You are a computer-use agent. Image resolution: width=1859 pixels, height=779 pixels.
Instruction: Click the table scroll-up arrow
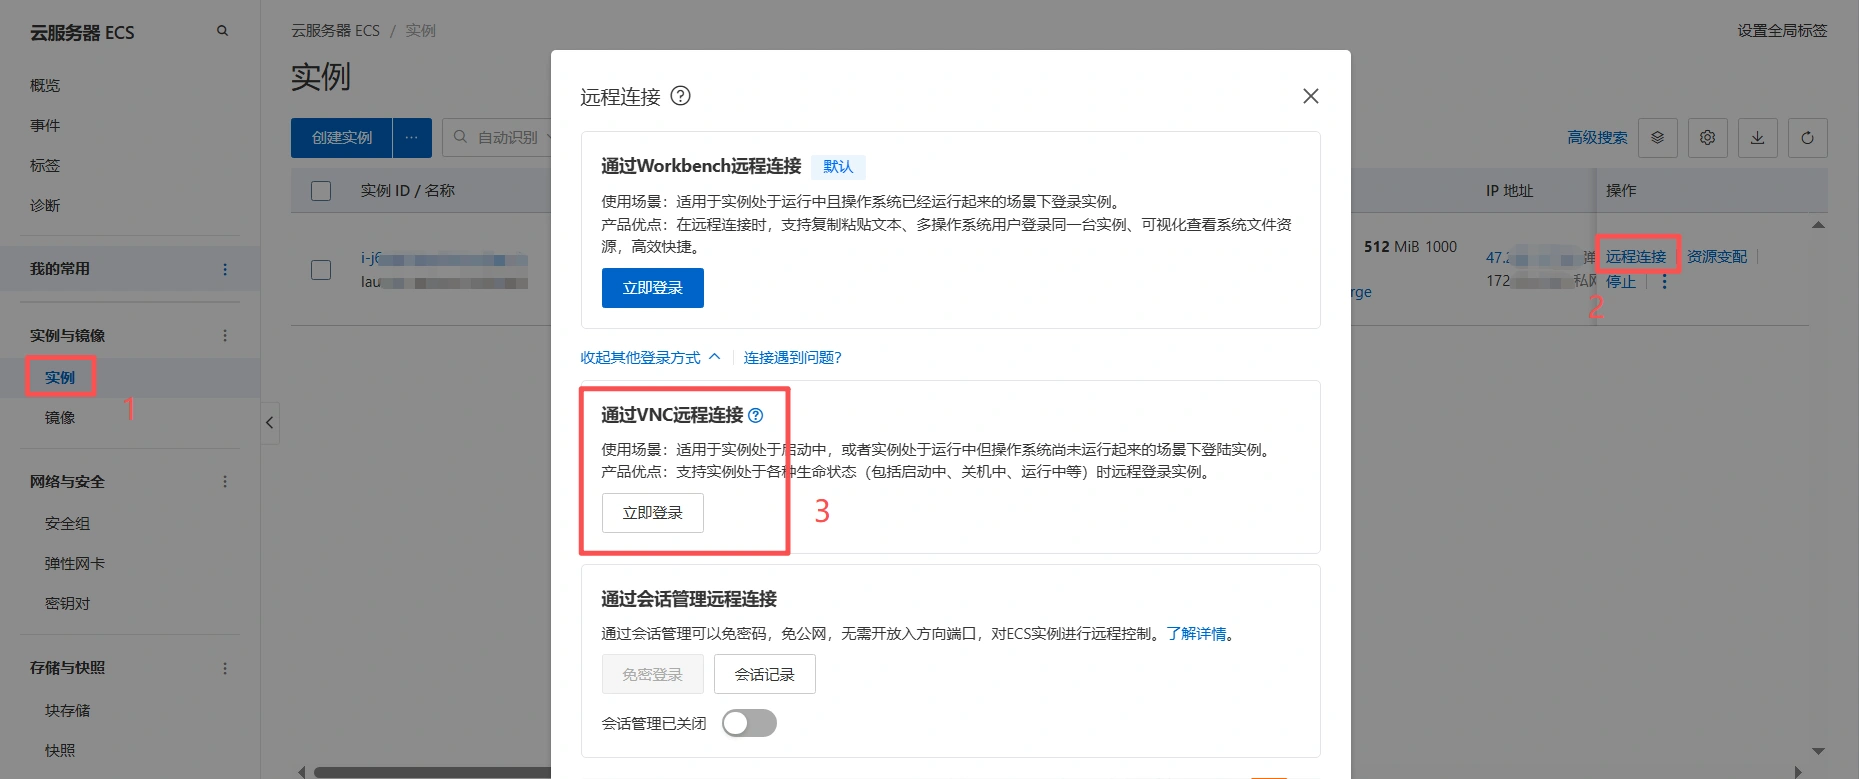tap(1818, 225)
